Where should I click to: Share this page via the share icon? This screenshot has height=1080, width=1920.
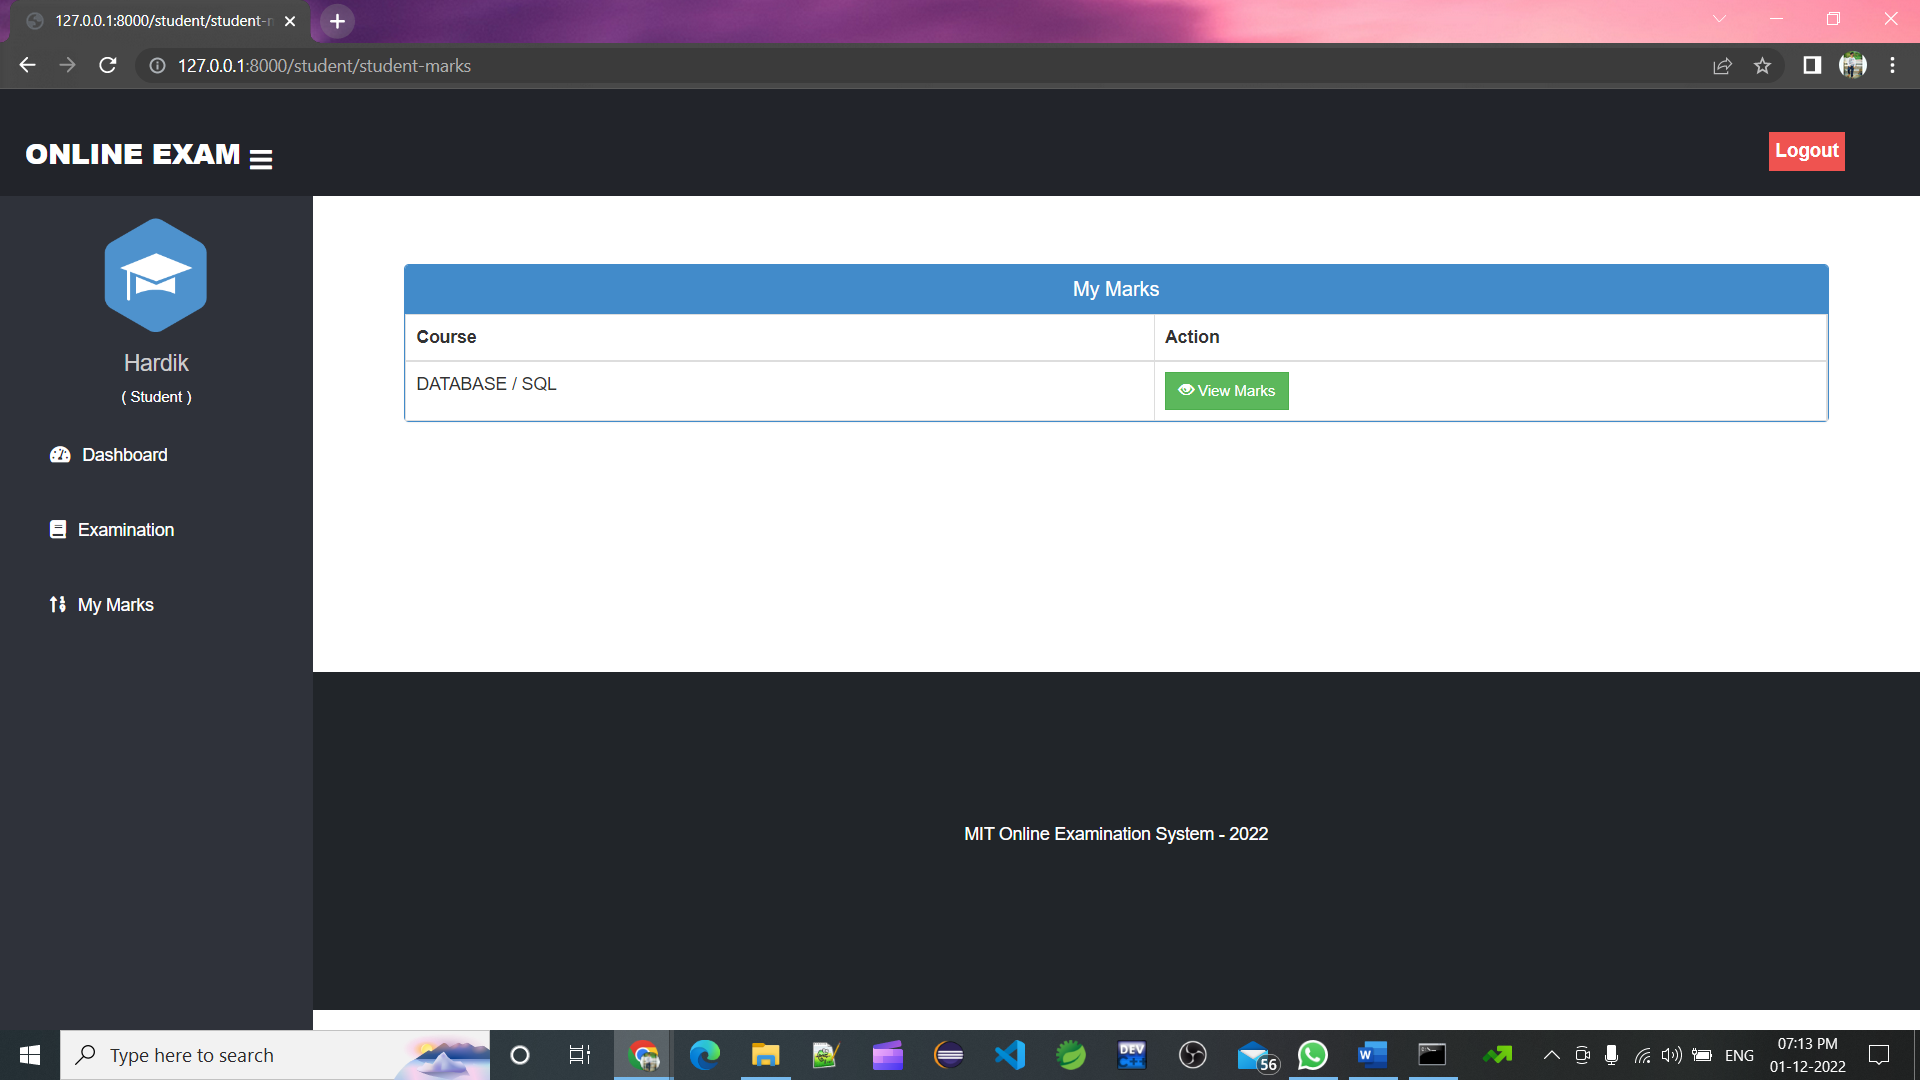pos(1722,66)
